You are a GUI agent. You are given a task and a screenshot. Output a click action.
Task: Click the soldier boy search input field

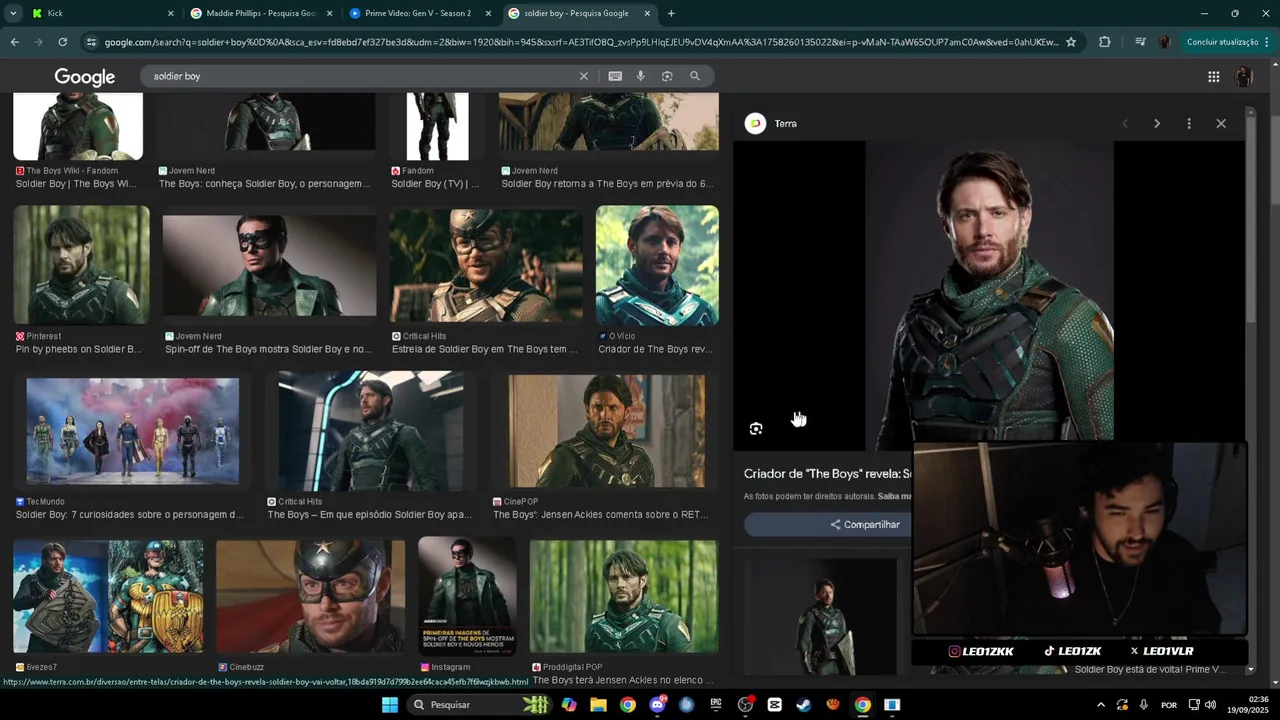360,76
